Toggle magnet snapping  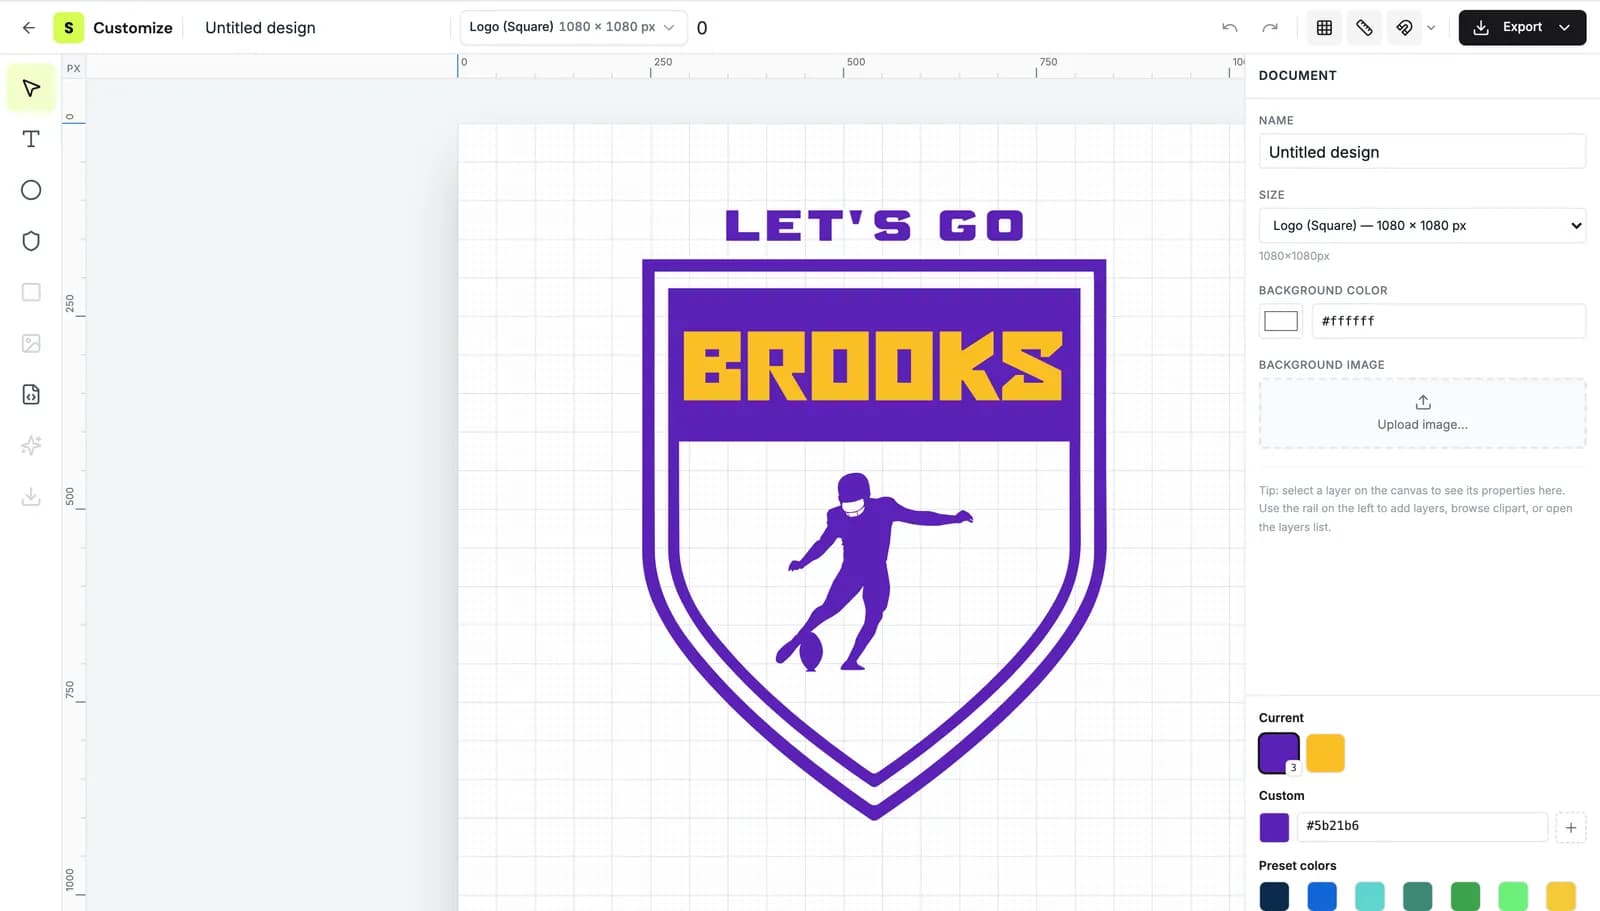click(1404, 28)
